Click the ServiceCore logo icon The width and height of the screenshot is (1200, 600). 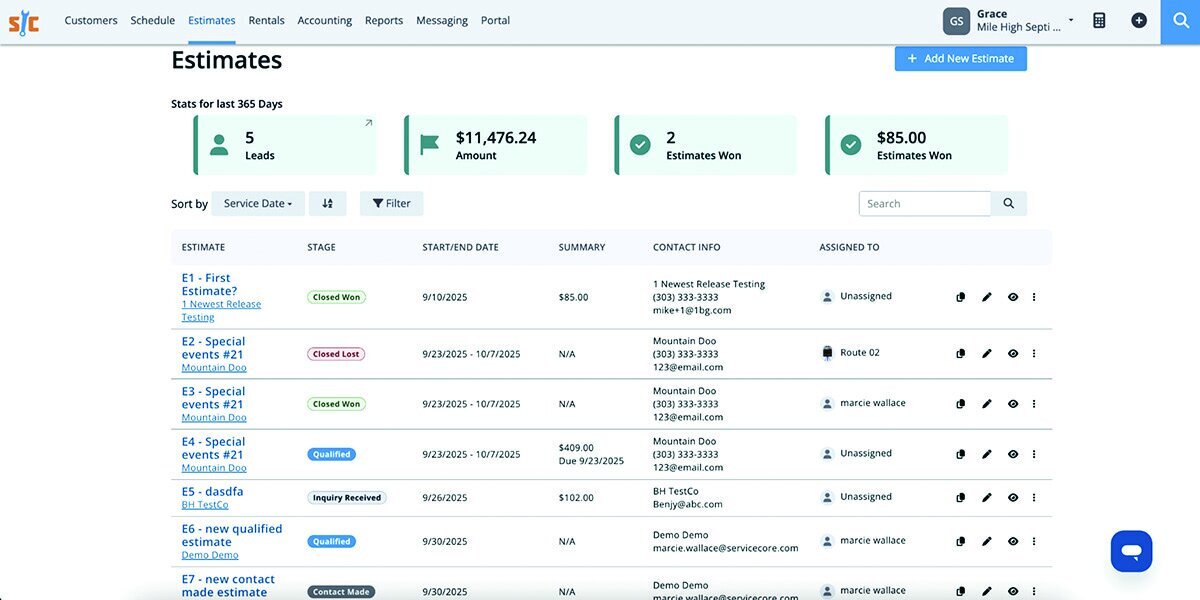pyautogui.click(x=24, y=21)
